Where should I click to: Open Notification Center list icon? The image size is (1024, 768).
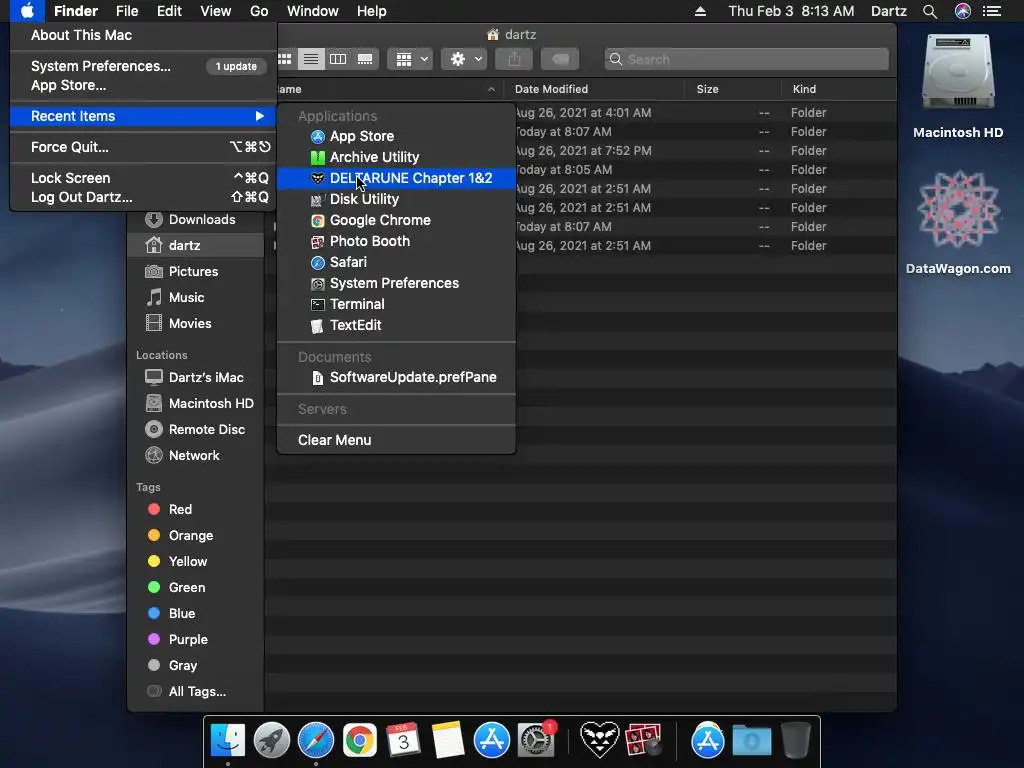coord(992,11)
